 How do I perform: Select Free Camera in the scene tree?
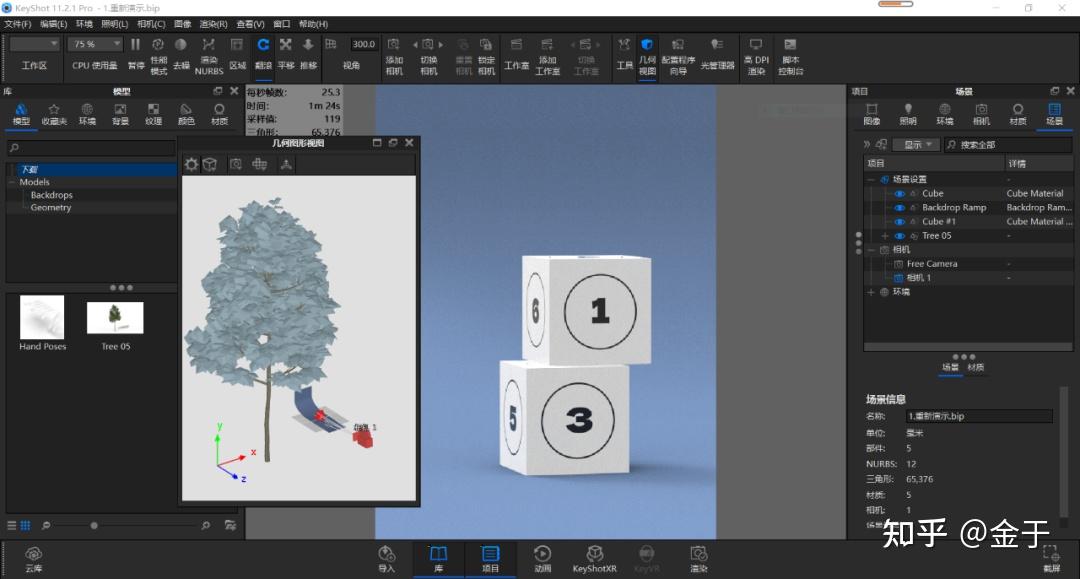click(931, 264)
